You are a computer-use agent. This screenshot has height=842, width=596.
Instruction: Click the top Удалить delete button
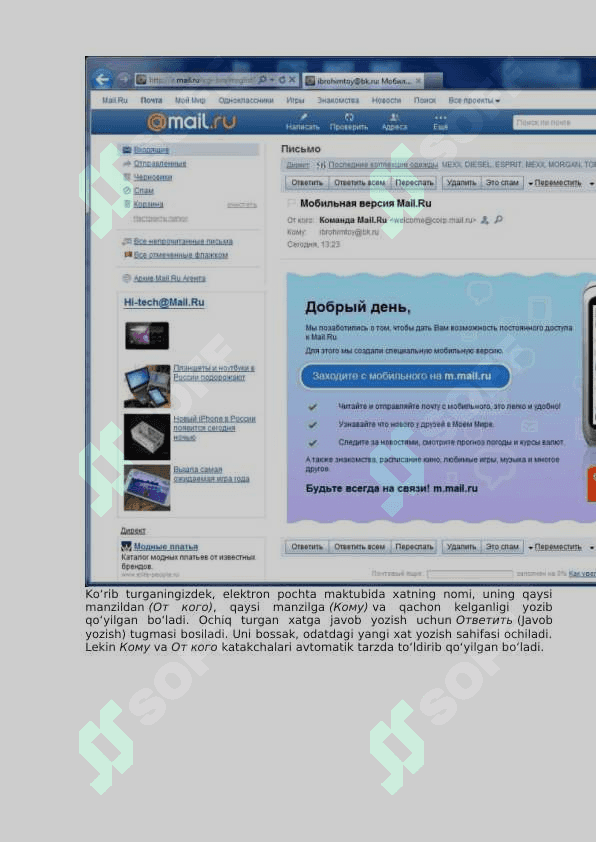tap(461, 183)
